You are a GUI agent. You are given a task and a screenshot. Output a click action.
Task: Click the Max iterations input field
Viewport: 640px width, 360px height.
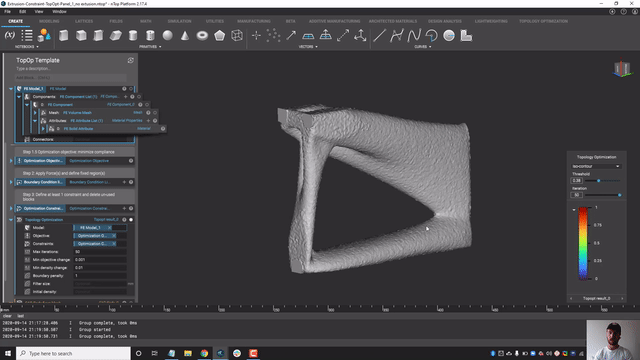(x=100, y=251)
